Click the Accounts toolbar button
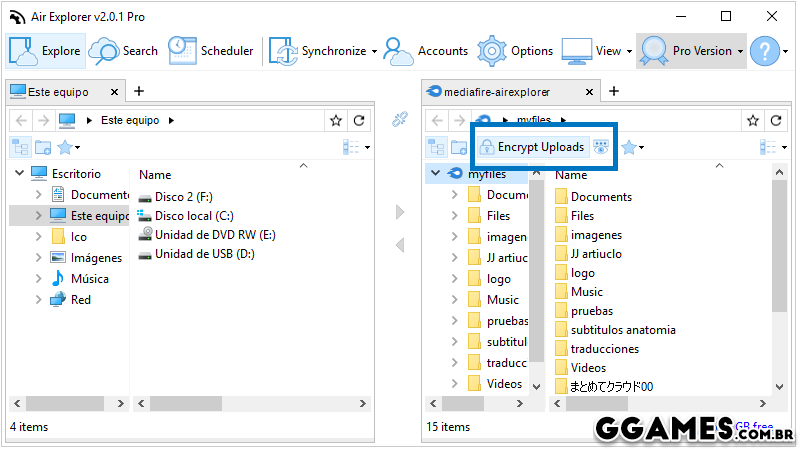The height and width of the screenshot is (449, 800). point(426,51)
